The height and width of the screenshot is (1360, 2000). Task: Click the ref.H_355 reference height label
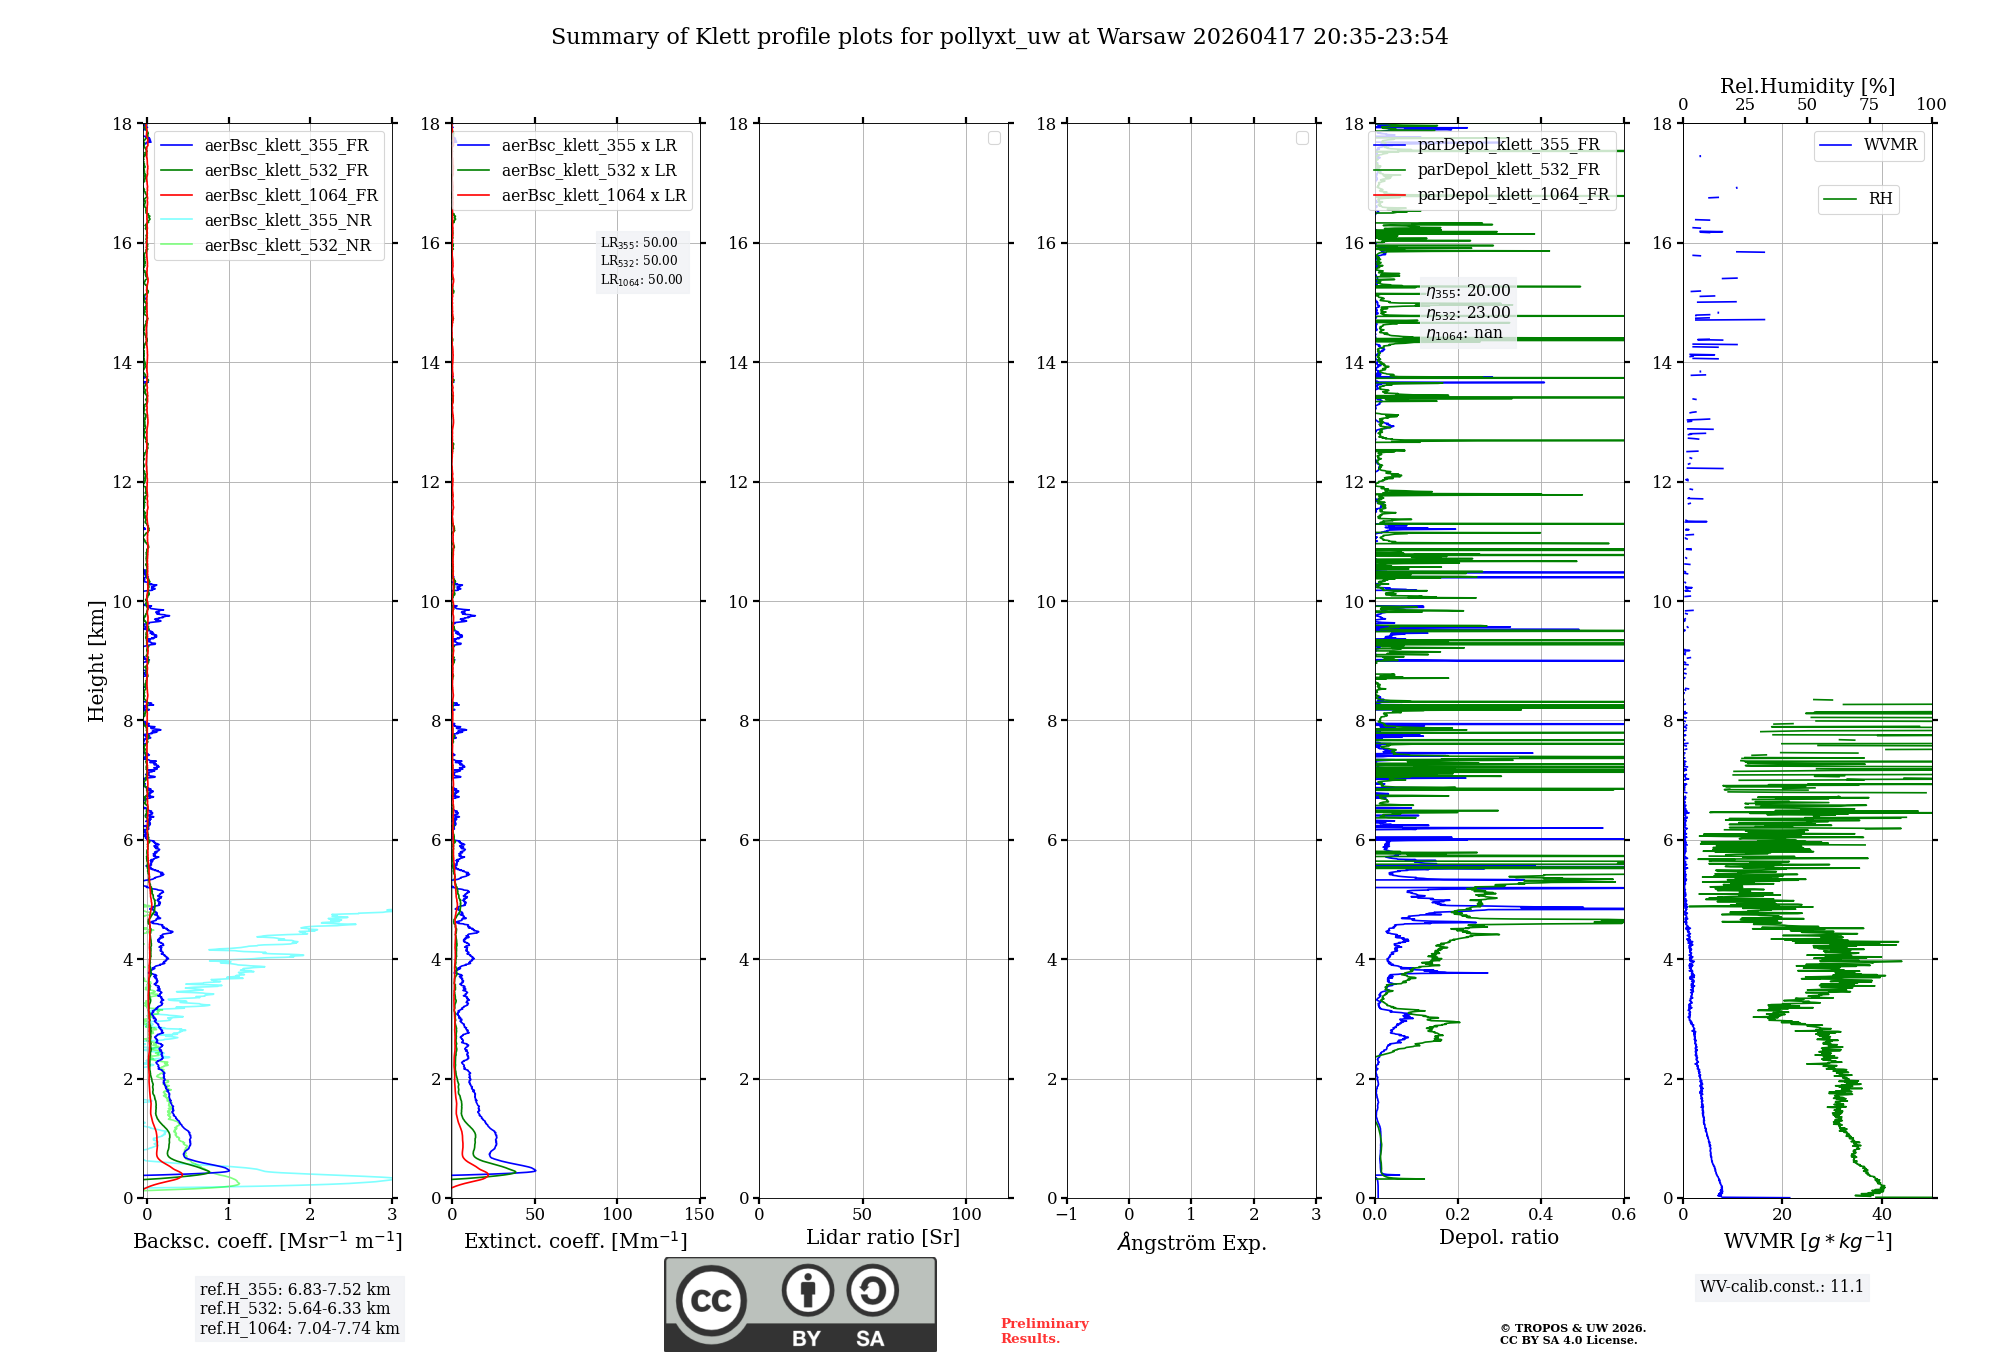(295, 1290)
